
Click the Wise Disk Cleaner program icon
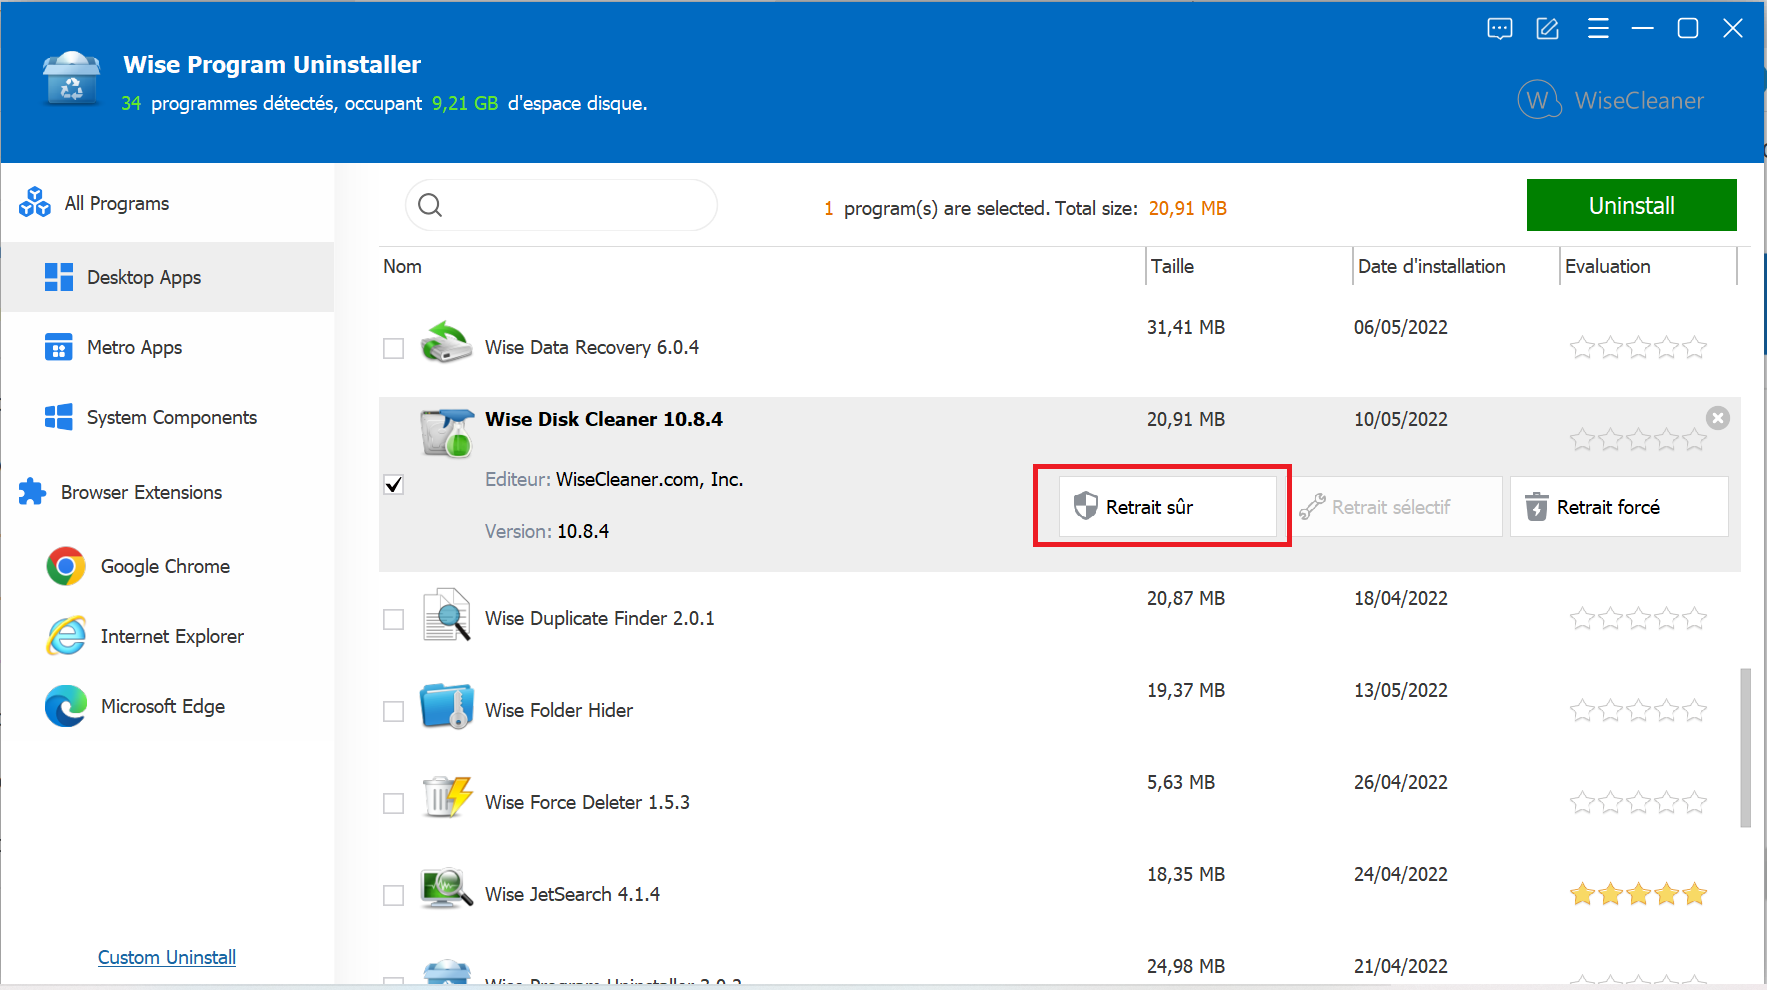tap(446, 433)
